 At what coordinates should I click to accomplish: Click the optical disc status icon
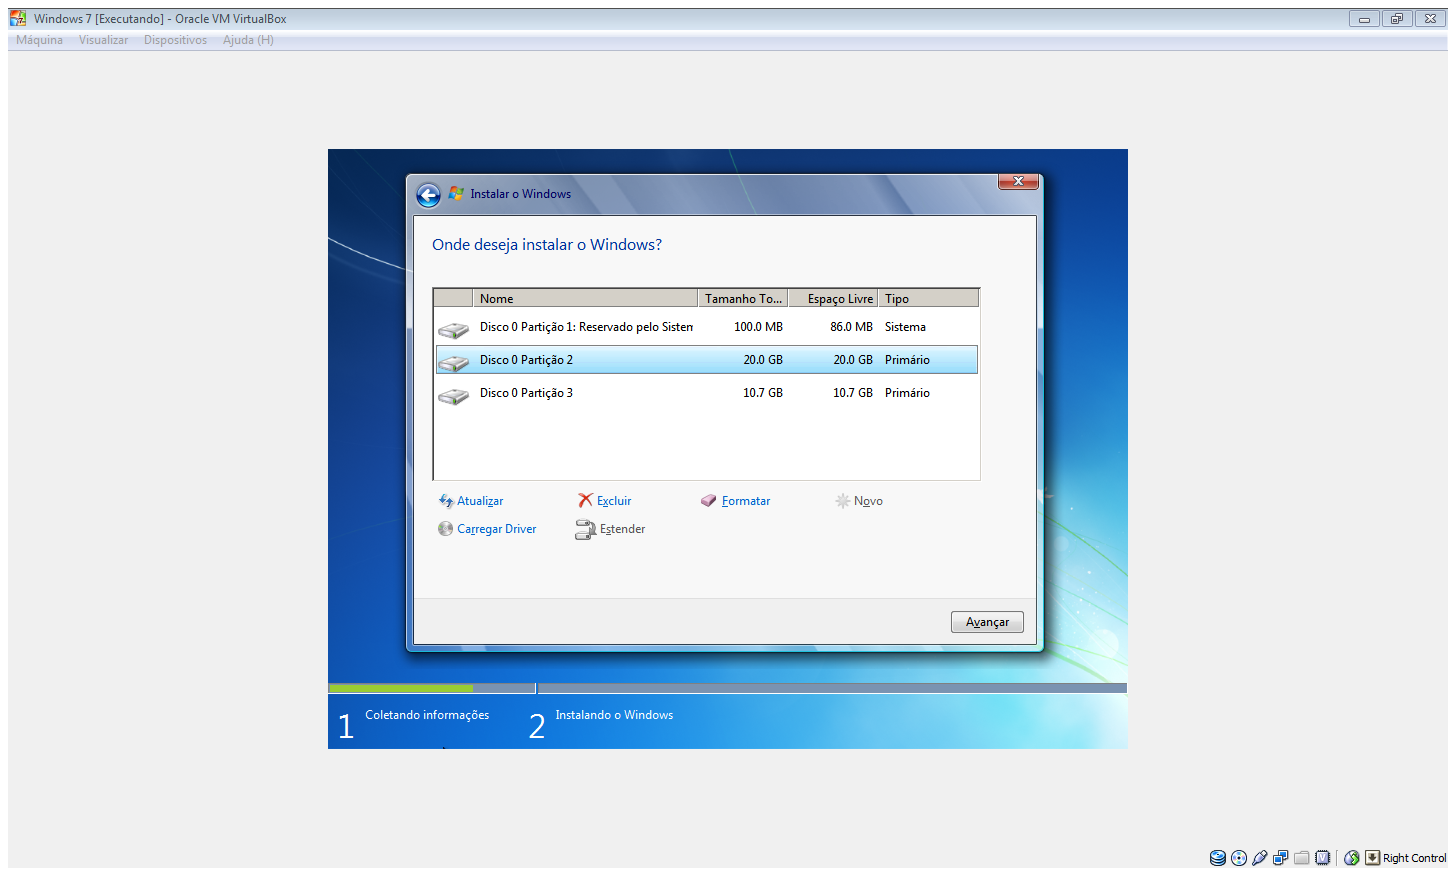[x=1239, y=858]
